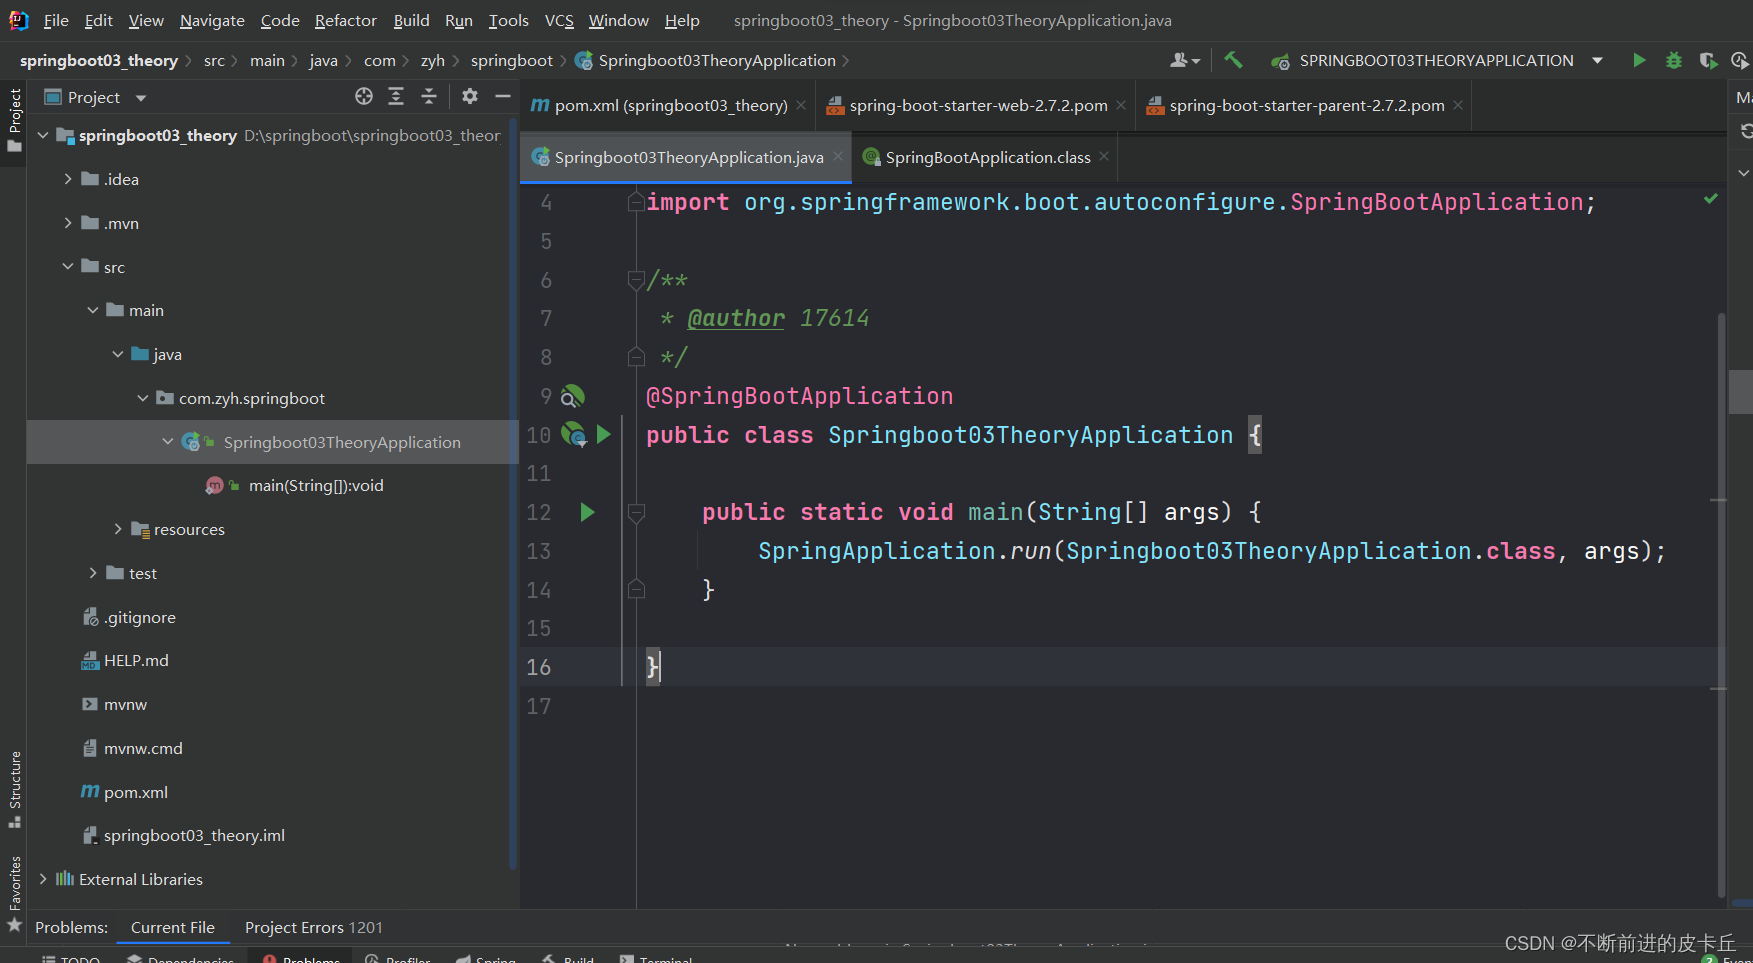Screen dimensions: 1753x963
Task: Collapse com.zyh.springboot package
Action: 143,398
